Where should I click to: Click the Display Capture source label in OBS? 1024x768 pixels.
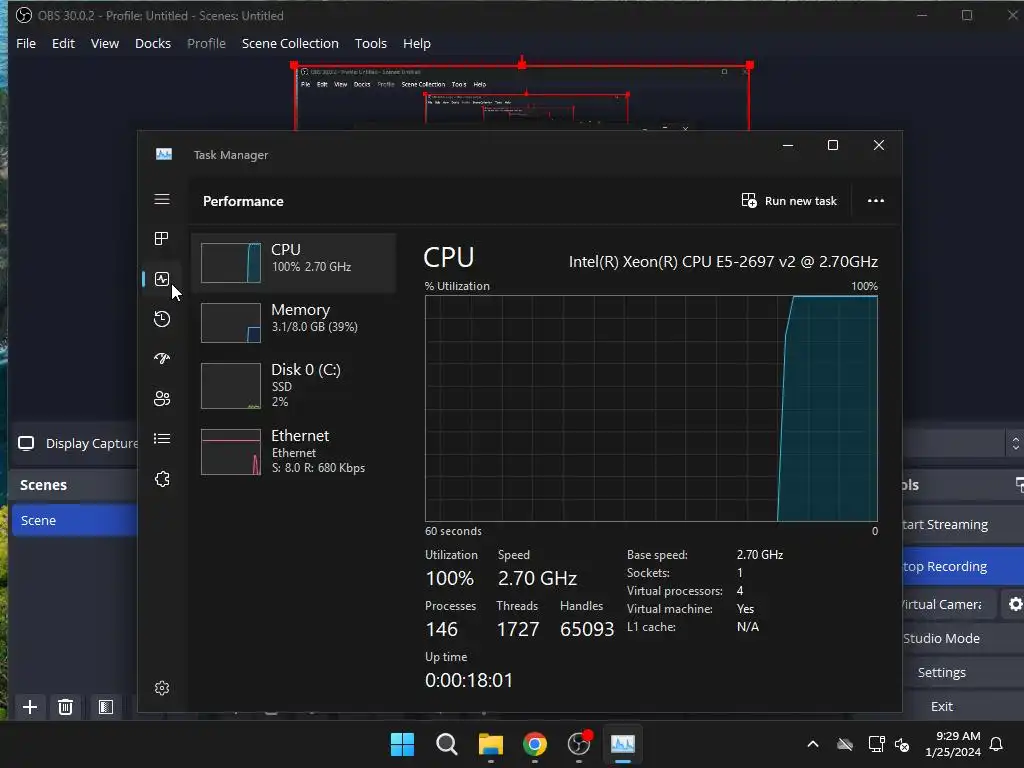click(x=91, y=443)
